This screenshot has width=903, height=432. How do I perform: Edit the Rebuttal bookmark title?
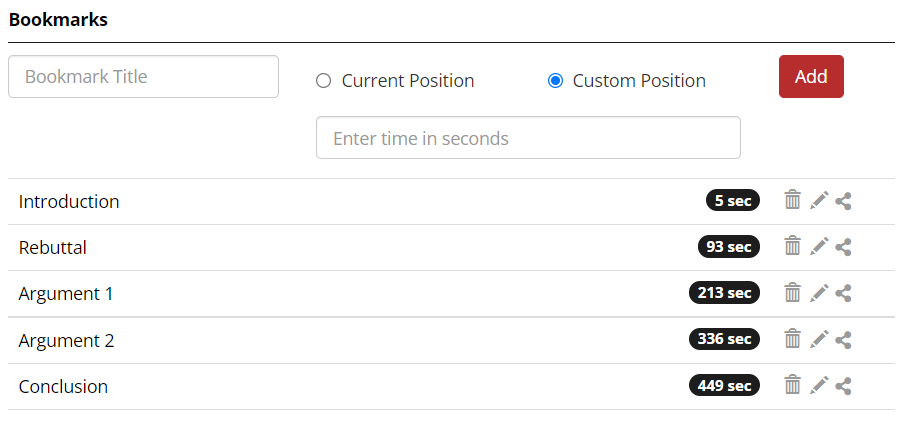(x=819, y=246)
